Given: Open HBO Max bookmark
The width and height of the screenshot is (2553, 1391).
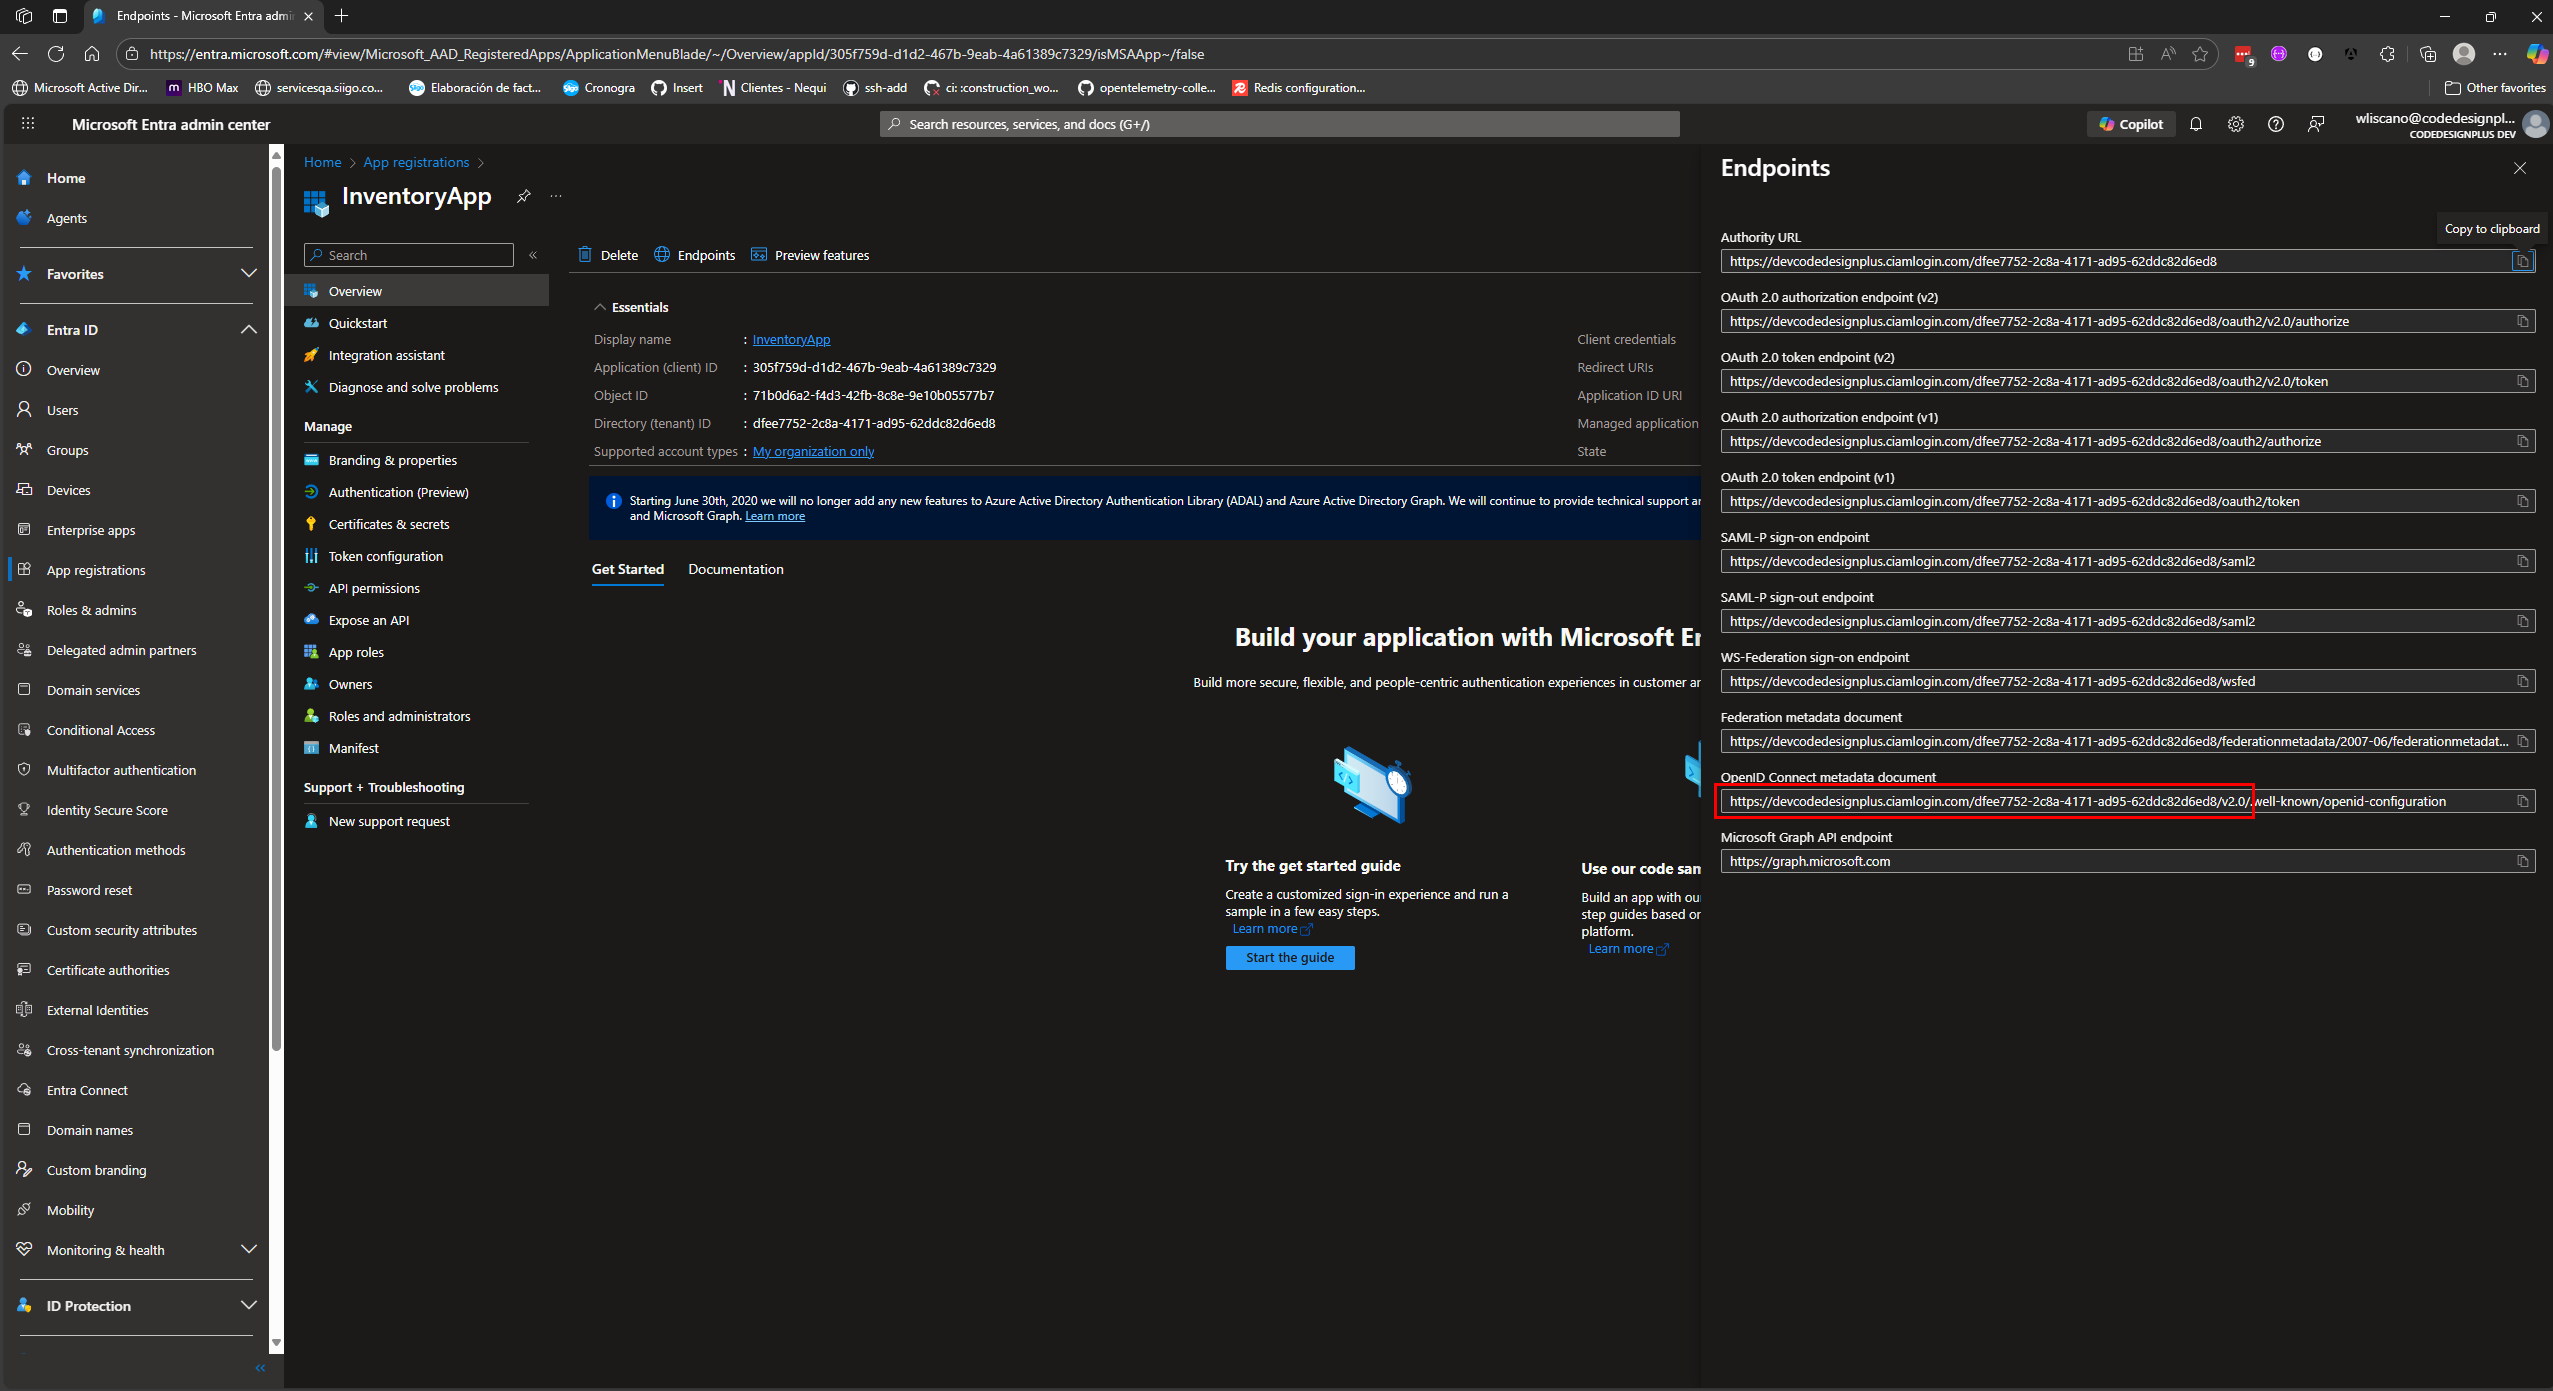Looking at the screenshot, I should [x=202, y=88].
